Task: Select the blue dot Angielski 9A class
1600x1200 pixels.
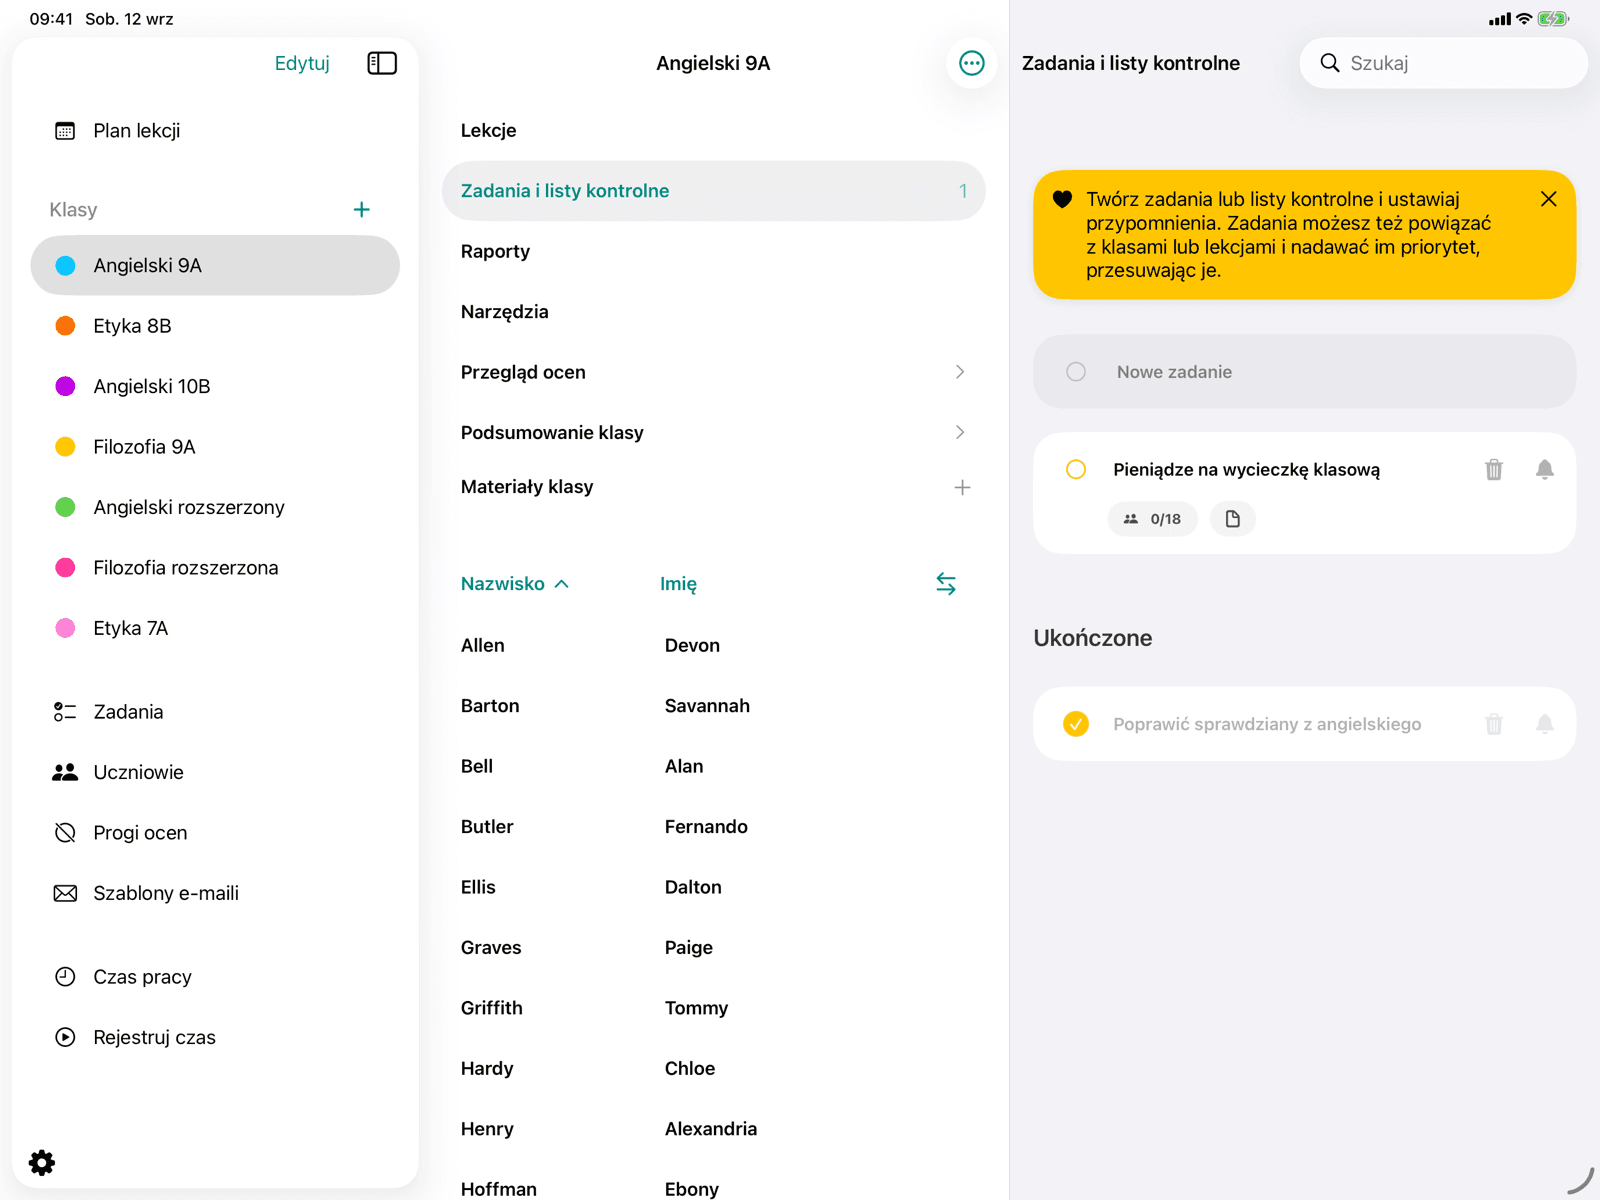Action: click(x=215, y=265)
